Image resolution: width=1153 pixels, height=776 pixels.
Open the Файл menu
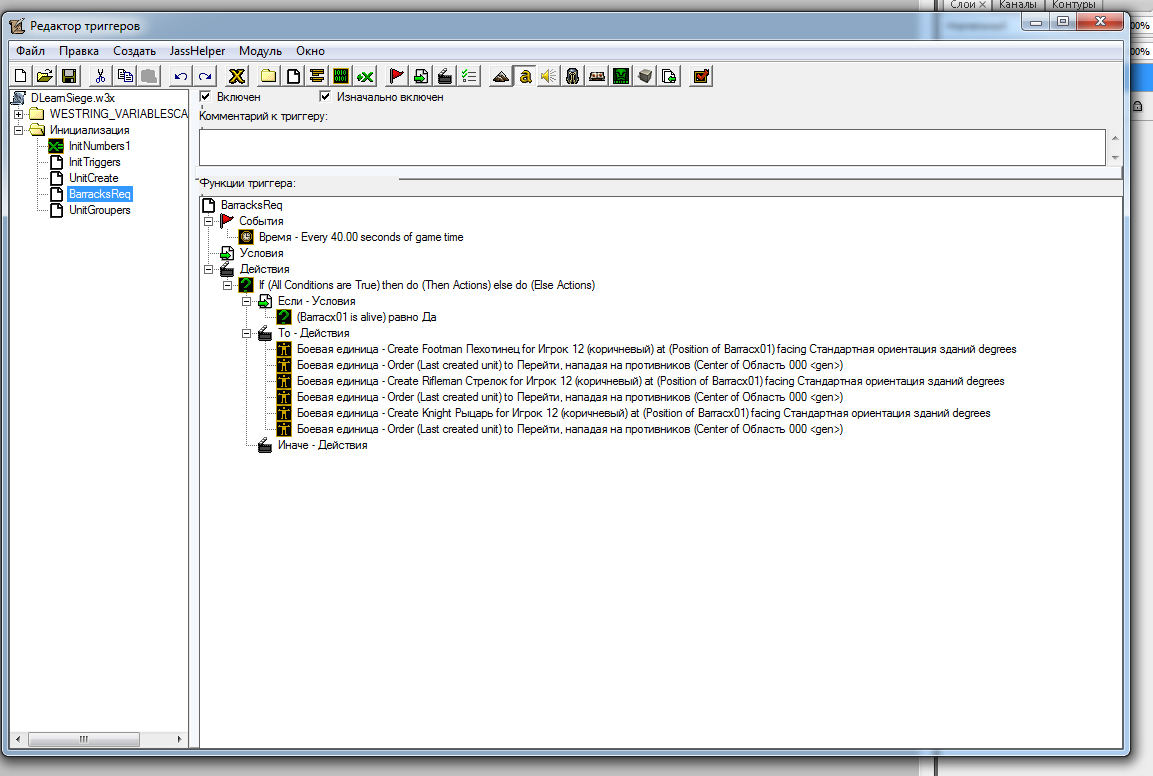coord(30,51)
